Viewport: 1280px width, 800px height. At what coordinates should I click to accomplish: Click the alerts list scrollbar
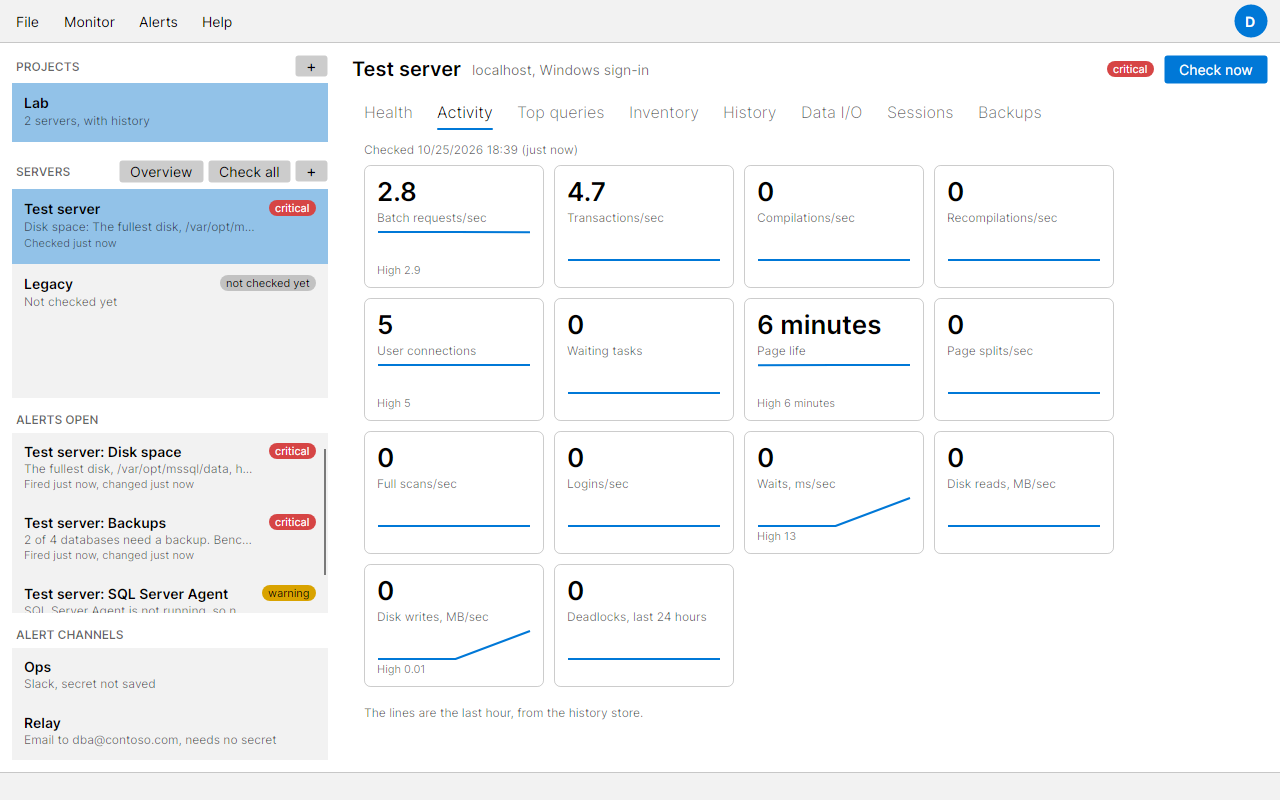325,512
